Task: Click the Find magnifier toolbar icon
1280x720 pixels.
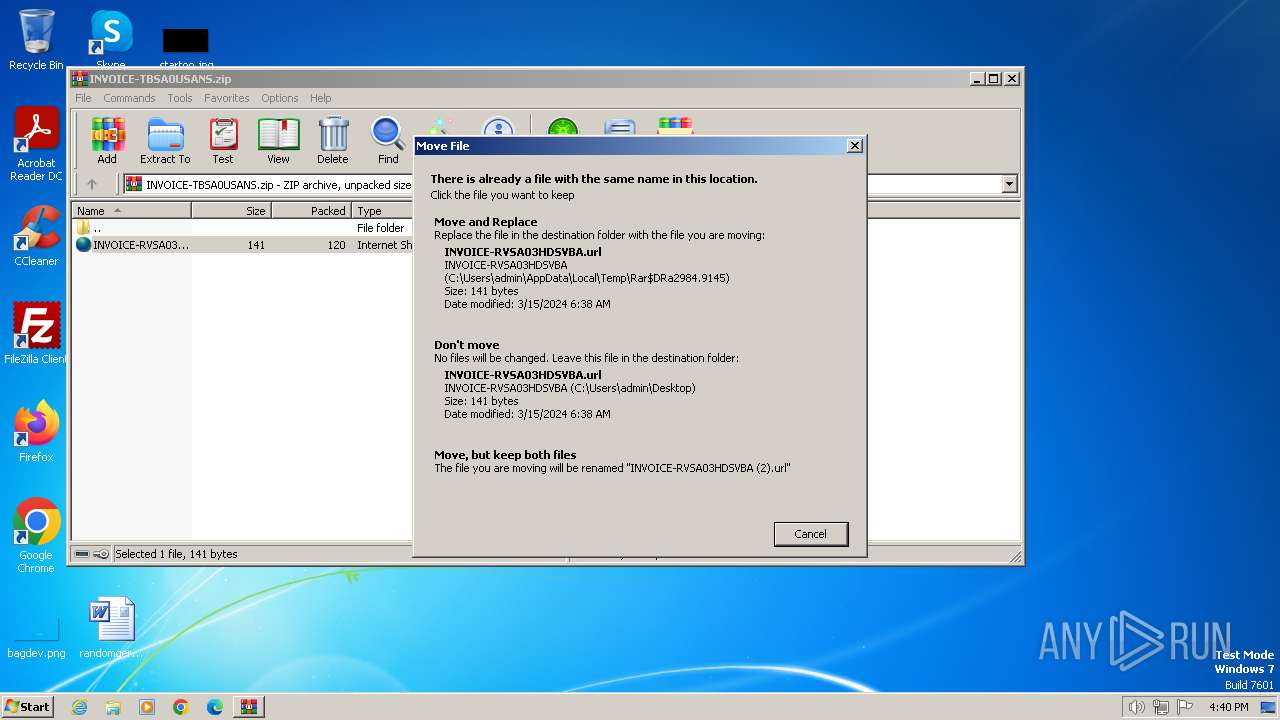Action: point(388,141)
